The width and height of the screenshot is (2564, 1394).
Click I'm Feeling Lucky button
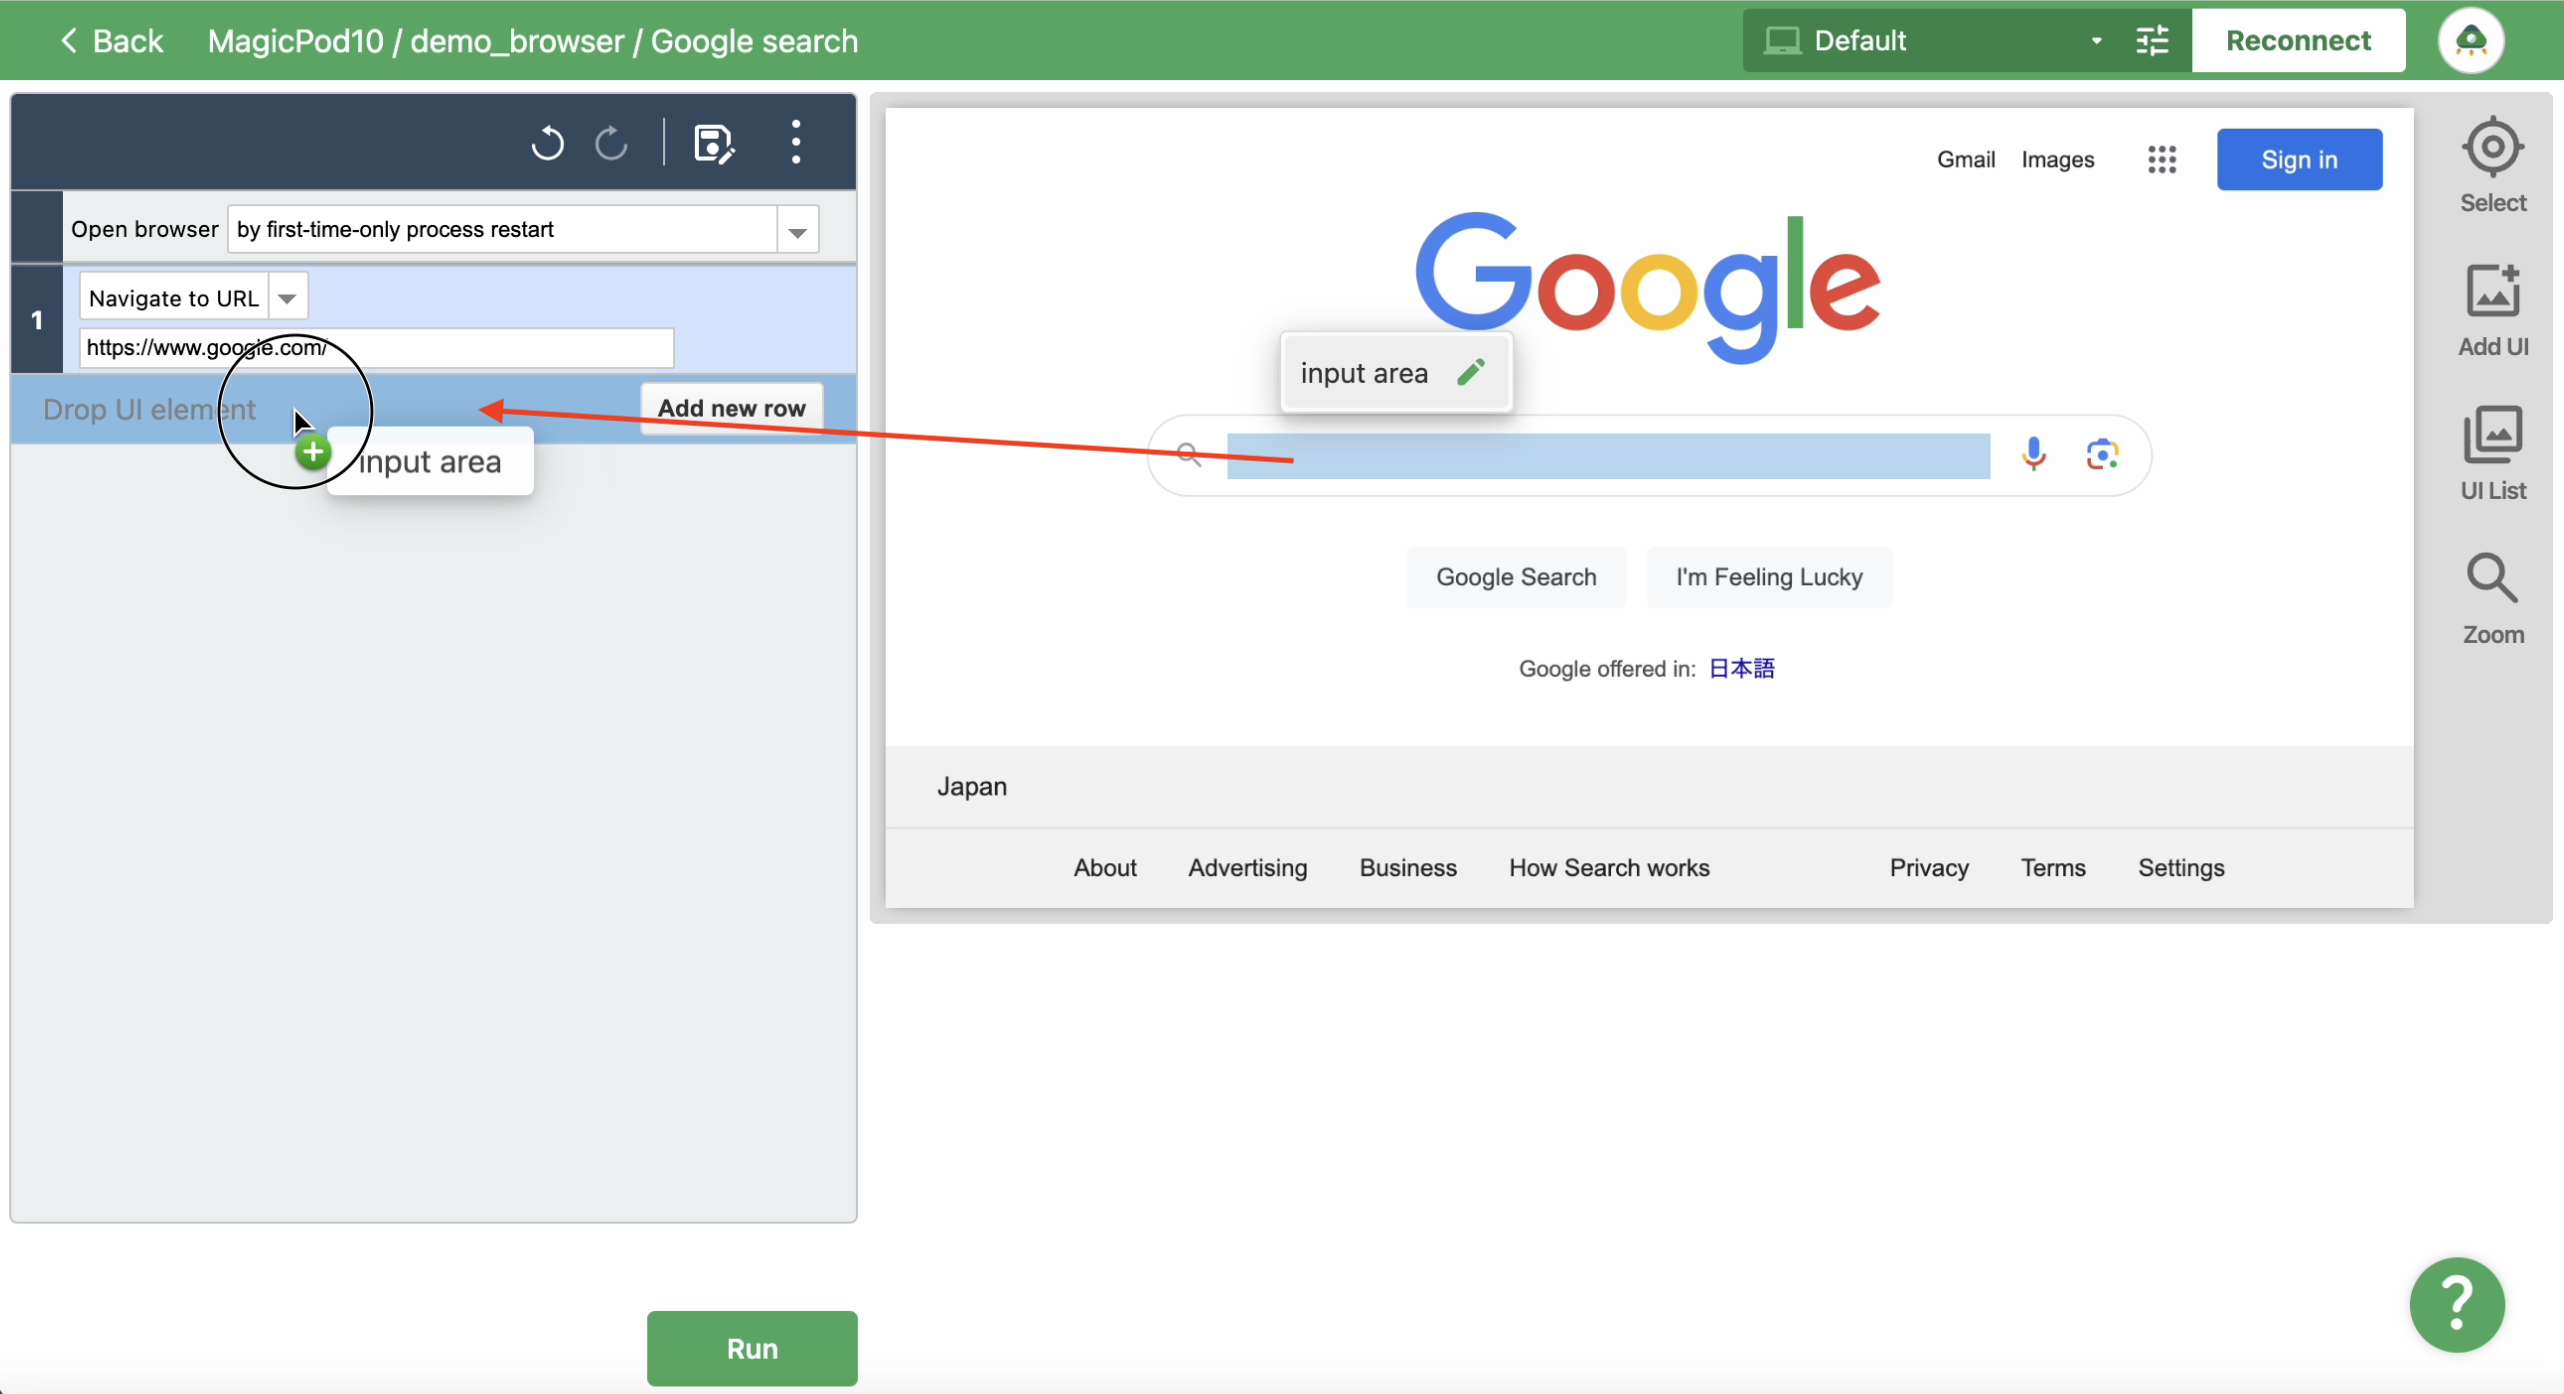[1769, 577]
